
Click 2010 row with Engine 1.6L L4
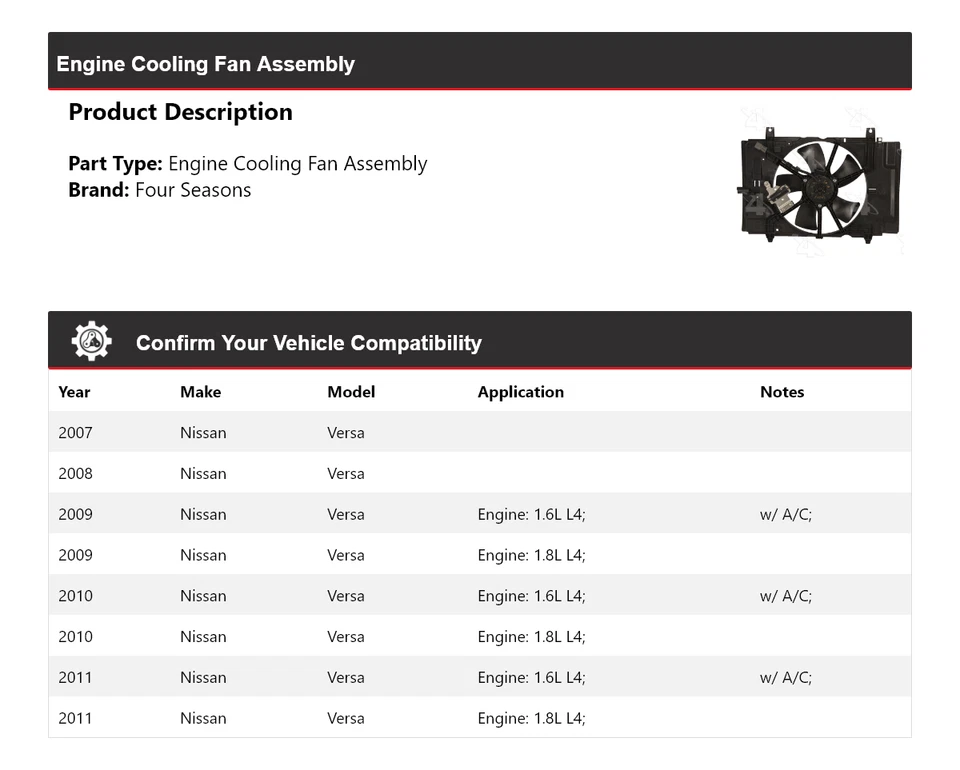[x=479, y=596]
